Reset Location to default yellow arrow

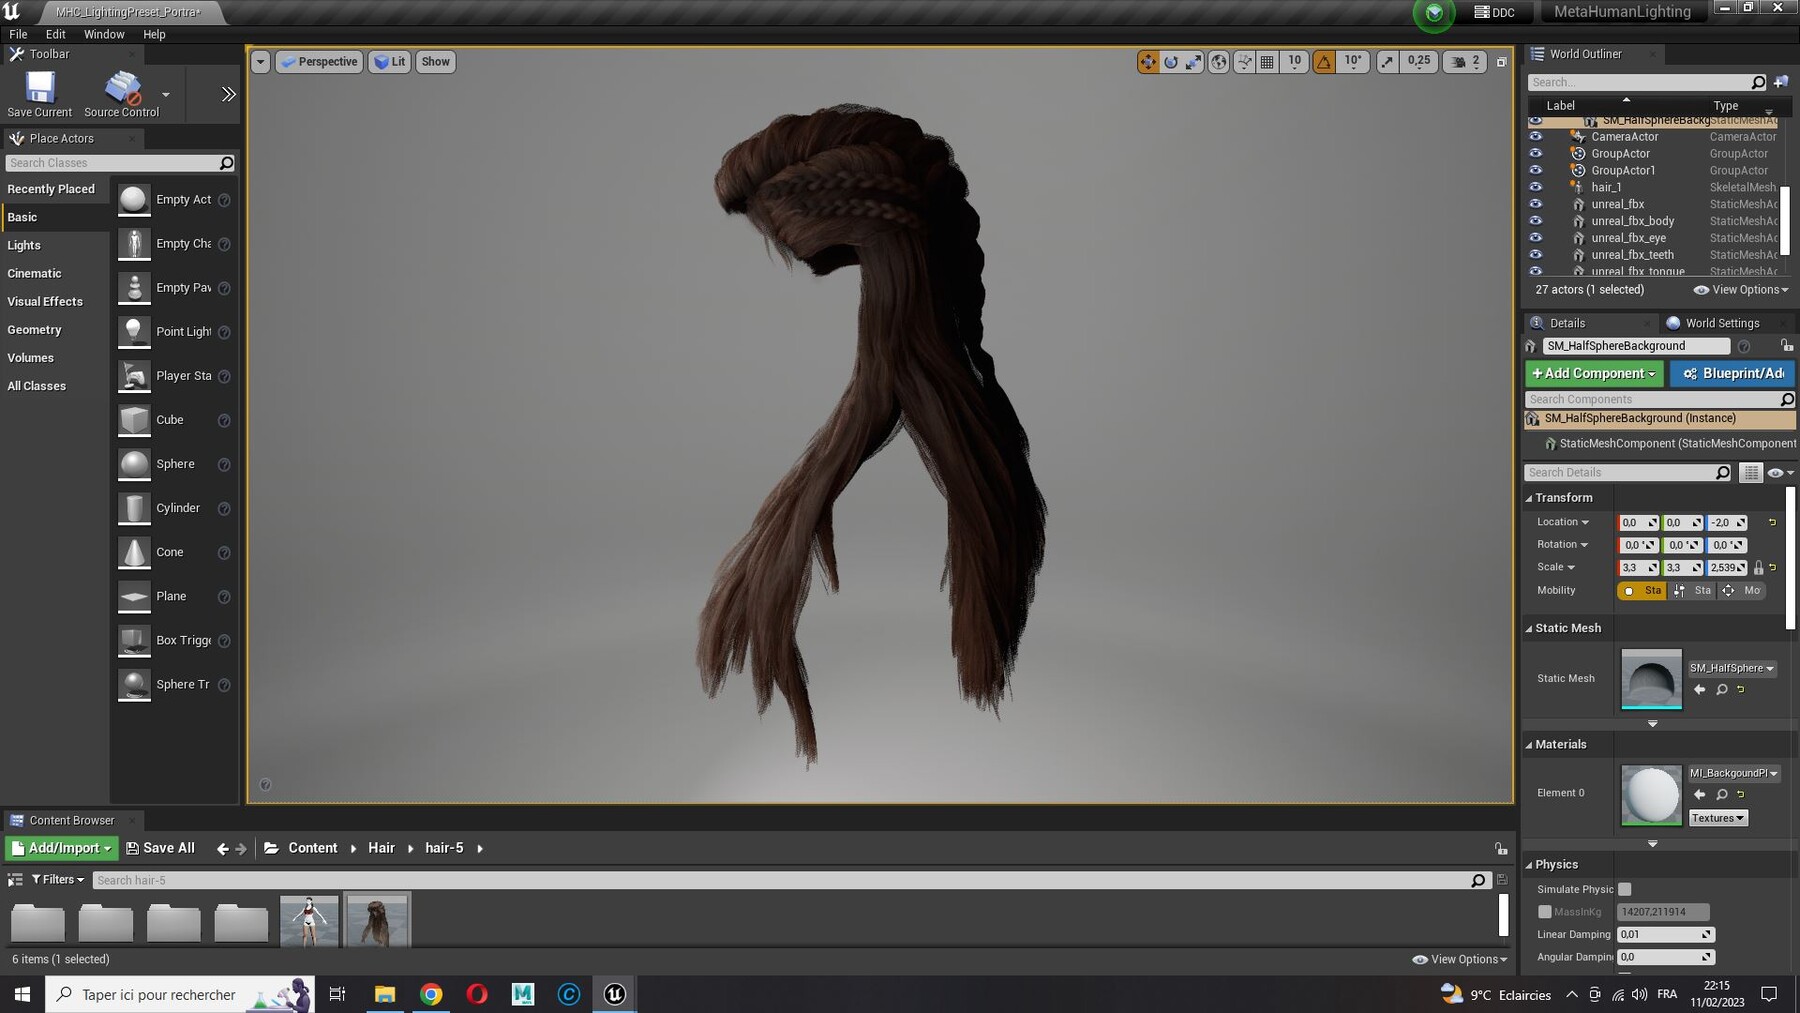[x=1772, y=523]
